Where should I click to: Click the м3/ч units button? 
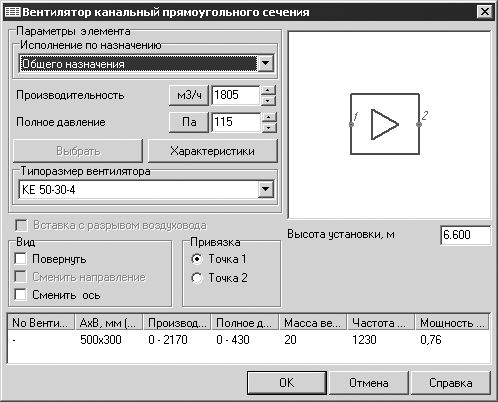(x=189, y=95)
